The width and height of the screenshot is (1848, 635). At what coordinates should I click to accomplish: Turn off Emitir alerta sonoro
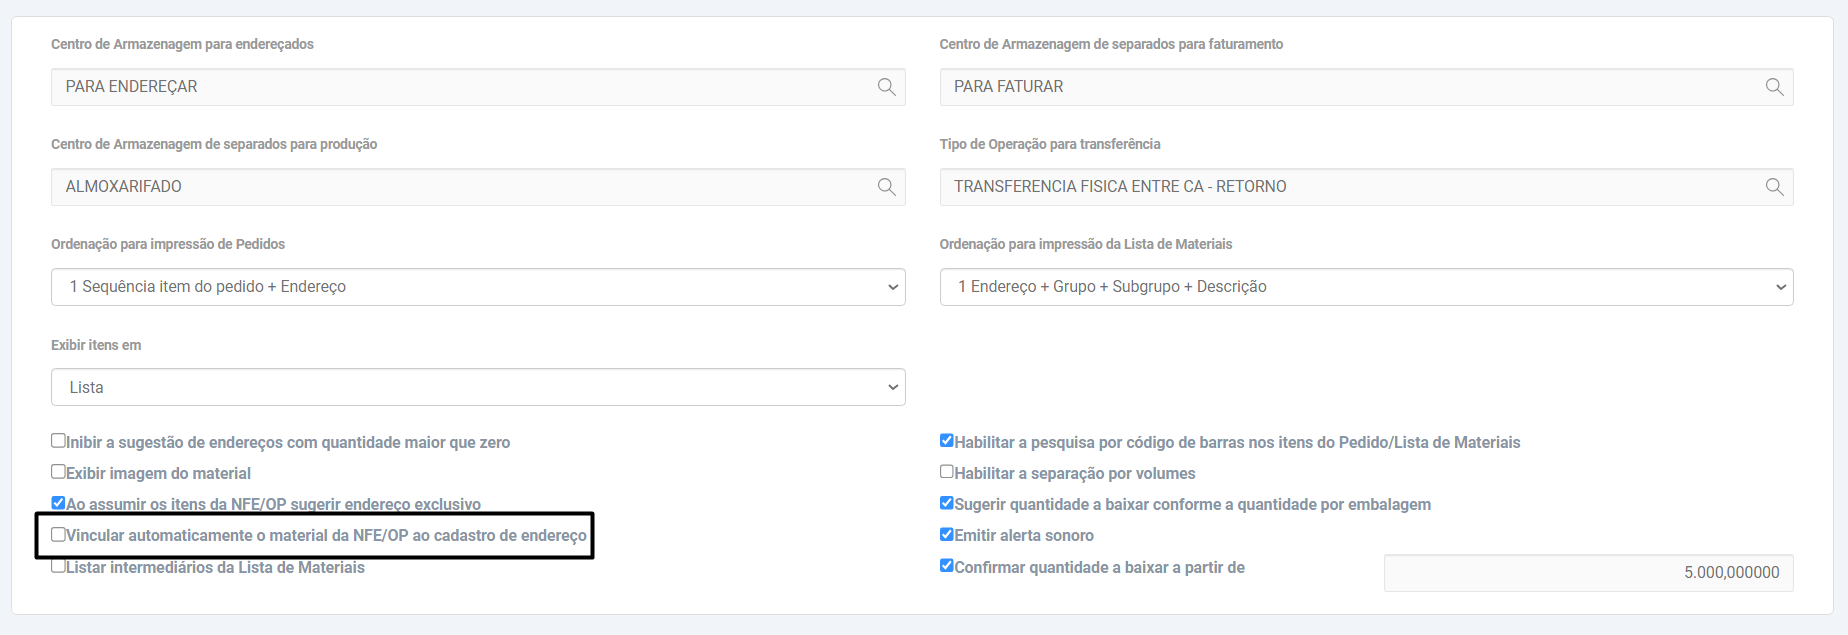tap(947, 535)
